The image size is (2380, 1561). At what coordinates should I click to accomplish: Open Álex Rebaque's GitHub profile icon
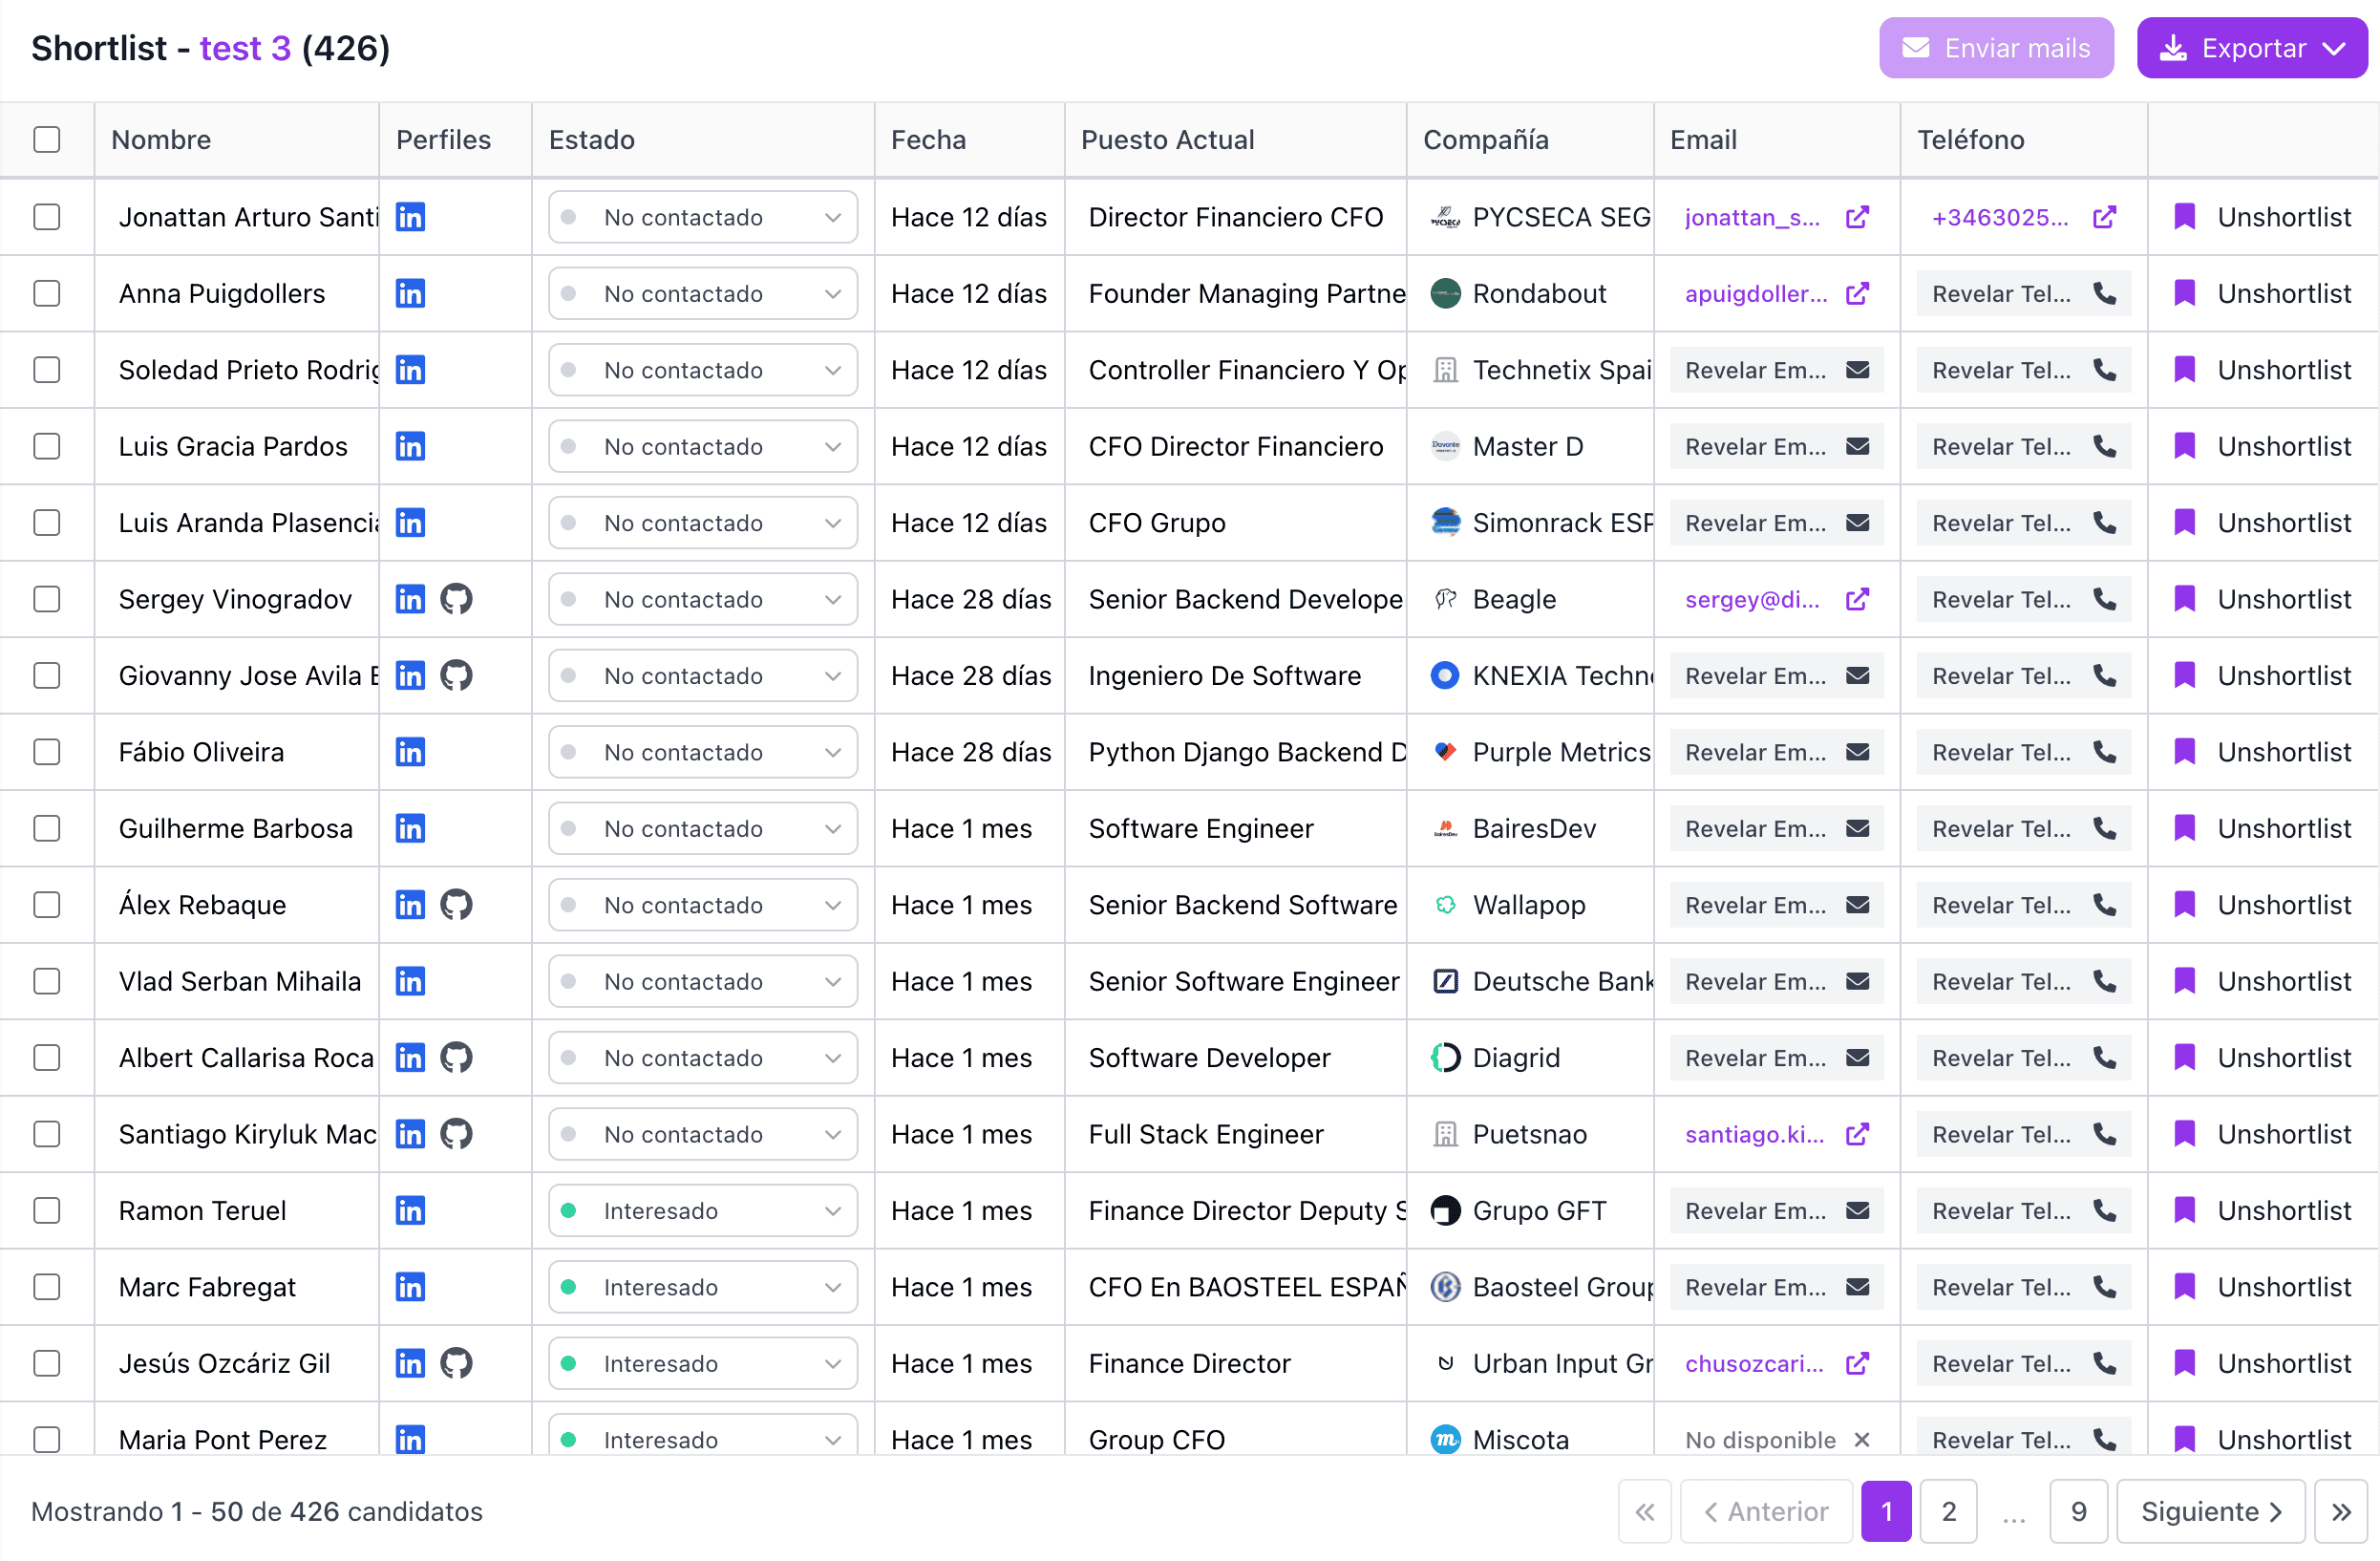[456, 905]
